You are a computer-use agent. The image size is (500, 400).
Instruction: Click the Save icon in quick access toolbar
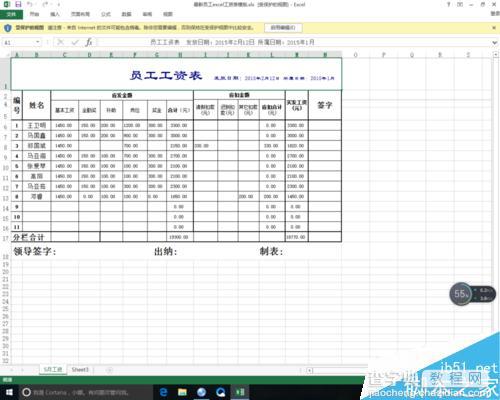(18, 4)
